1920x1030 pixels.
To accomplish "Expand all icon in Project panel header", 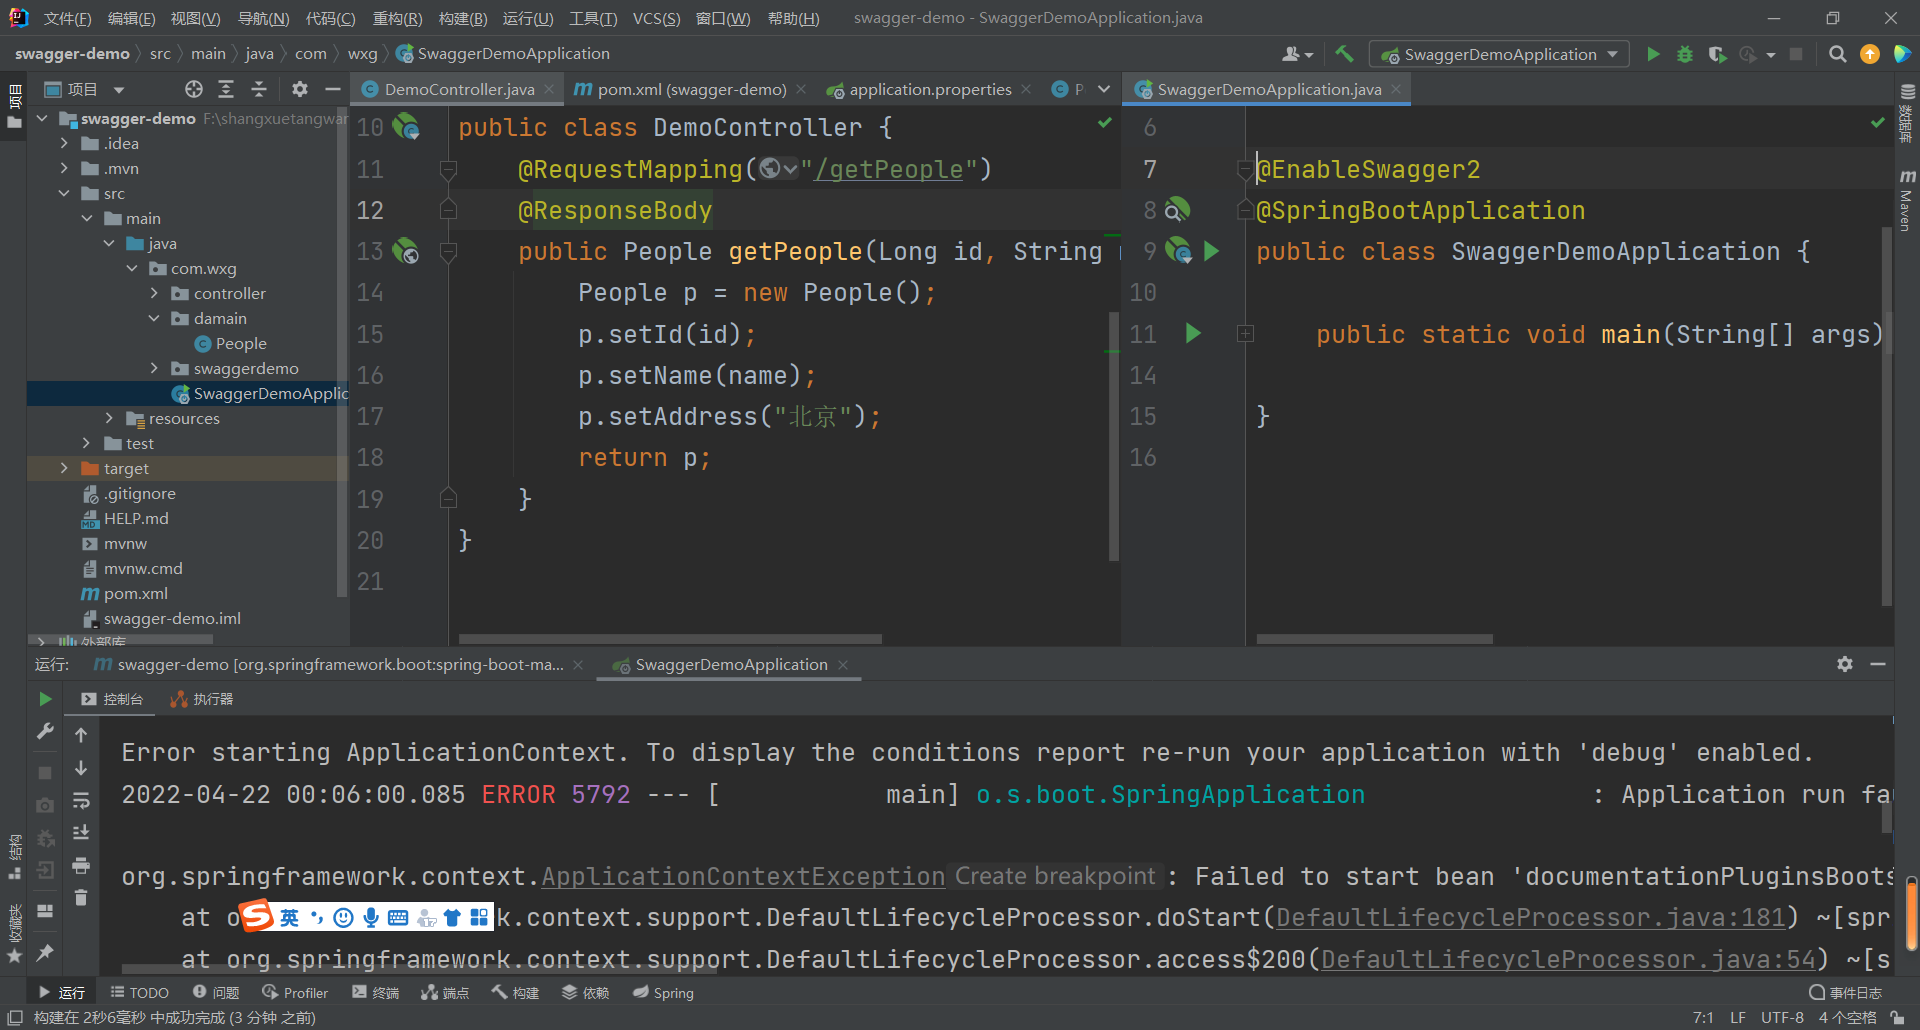I will [226, 89].
